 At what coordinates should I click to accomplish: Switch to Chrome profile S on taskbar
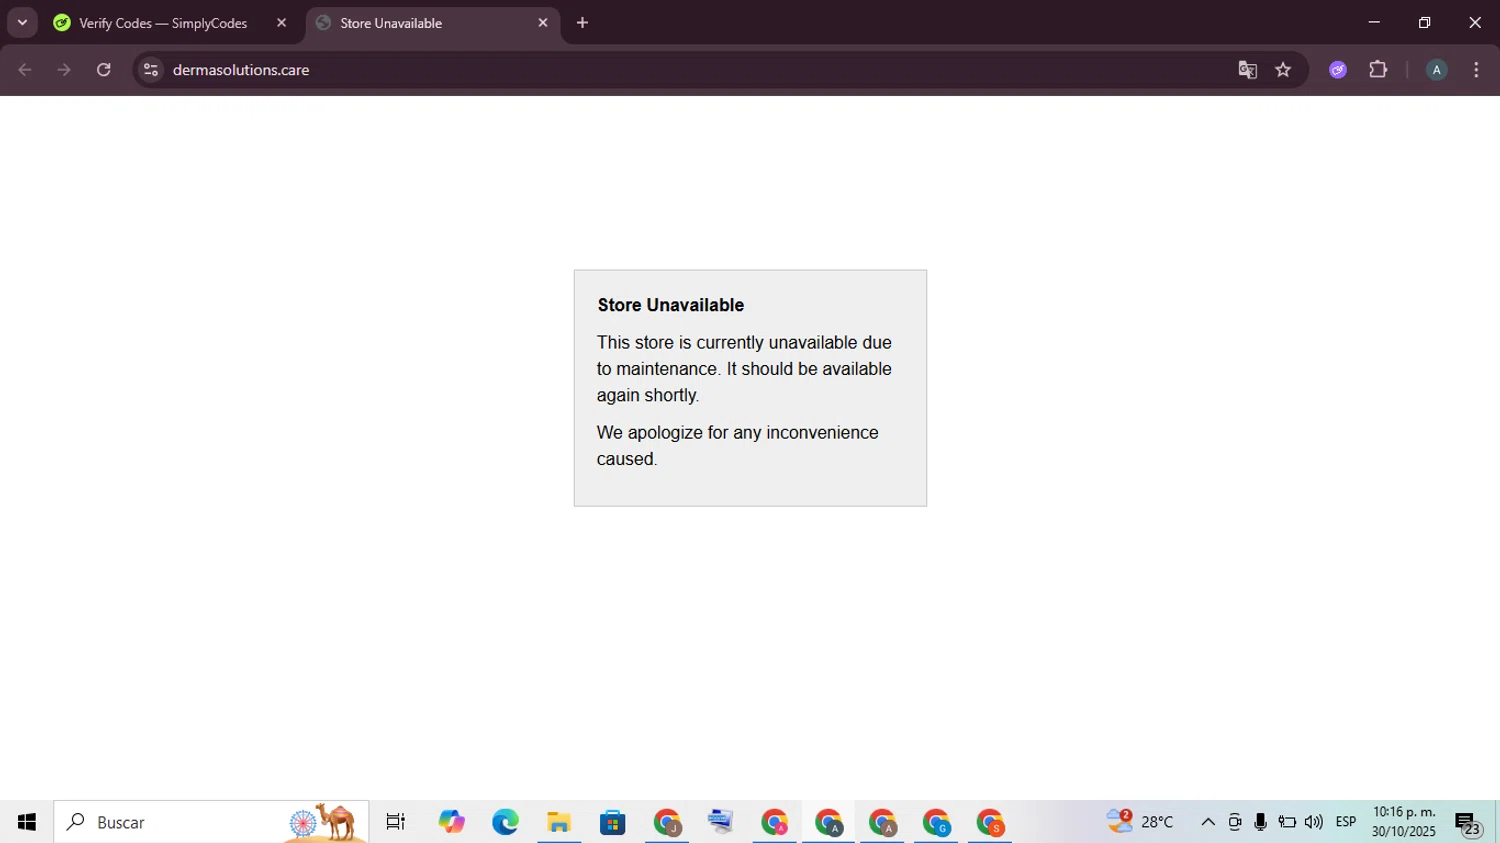[x=990, y=822]
